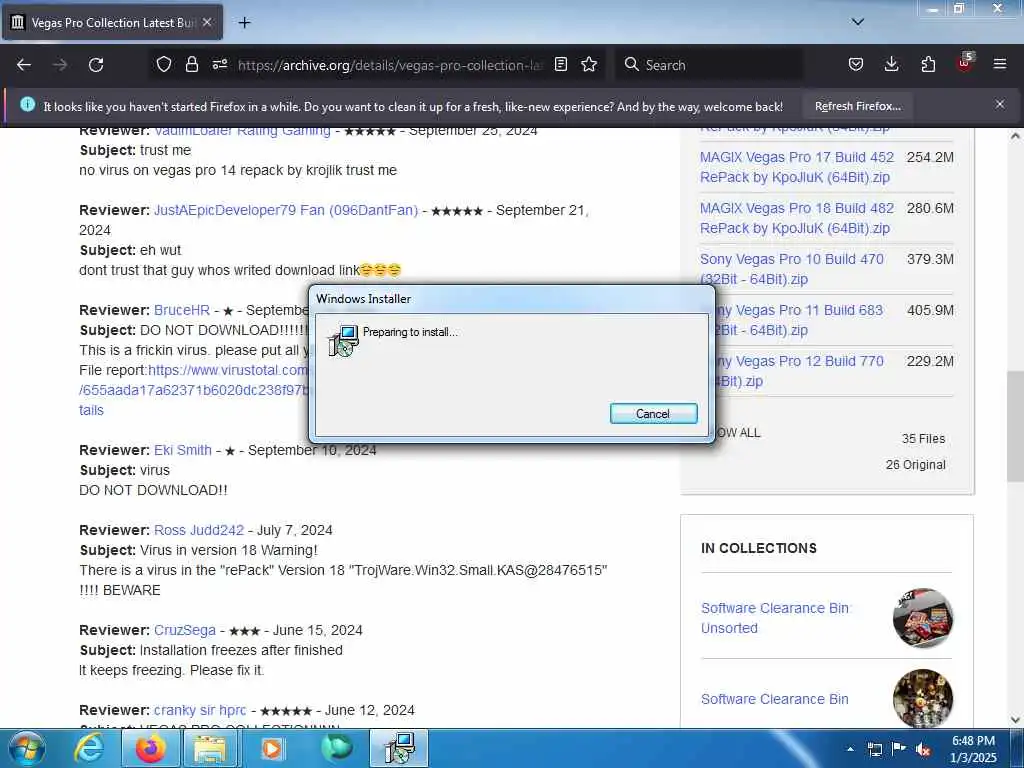Click the Software Clearance Bin thumbnail image
The height and width of the screenshot is (768, 1024).
coord(922,698)
